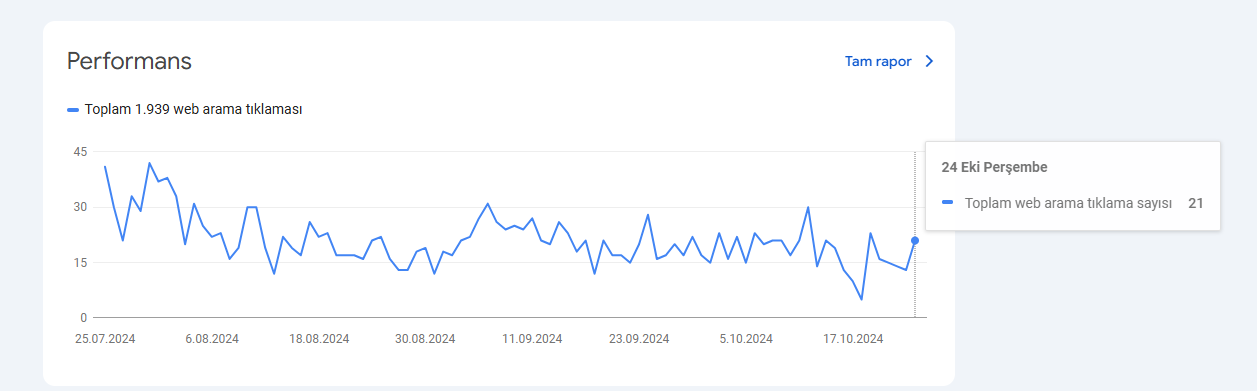Open the Tam rapor link
1257x391 pixels.
[878, 61]
